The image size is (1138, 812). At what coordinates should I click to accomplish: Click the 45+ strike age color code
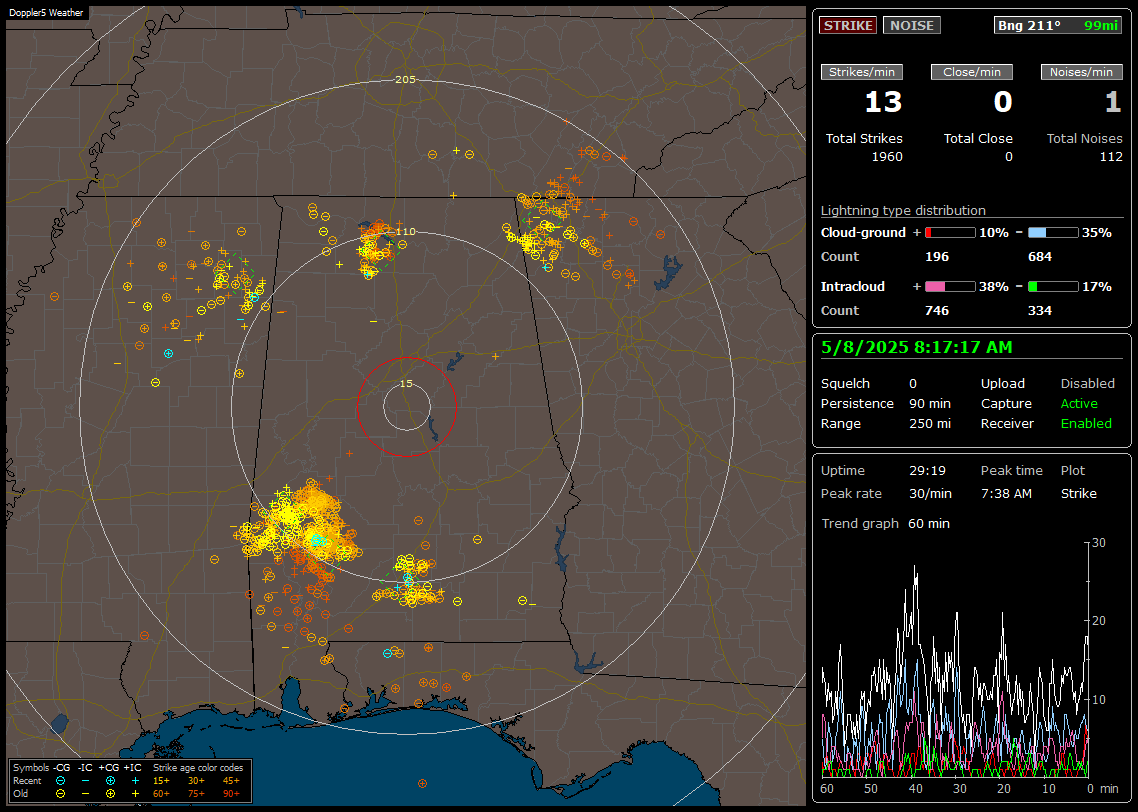[x=231, y=781]
